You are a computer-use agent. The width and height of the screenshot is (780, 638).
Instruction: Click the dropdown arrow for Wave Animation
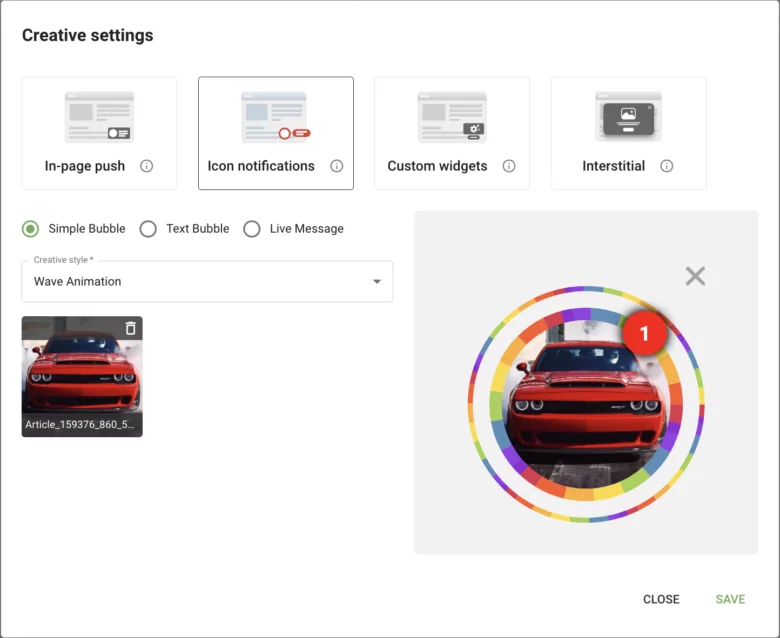coord(377,282)
